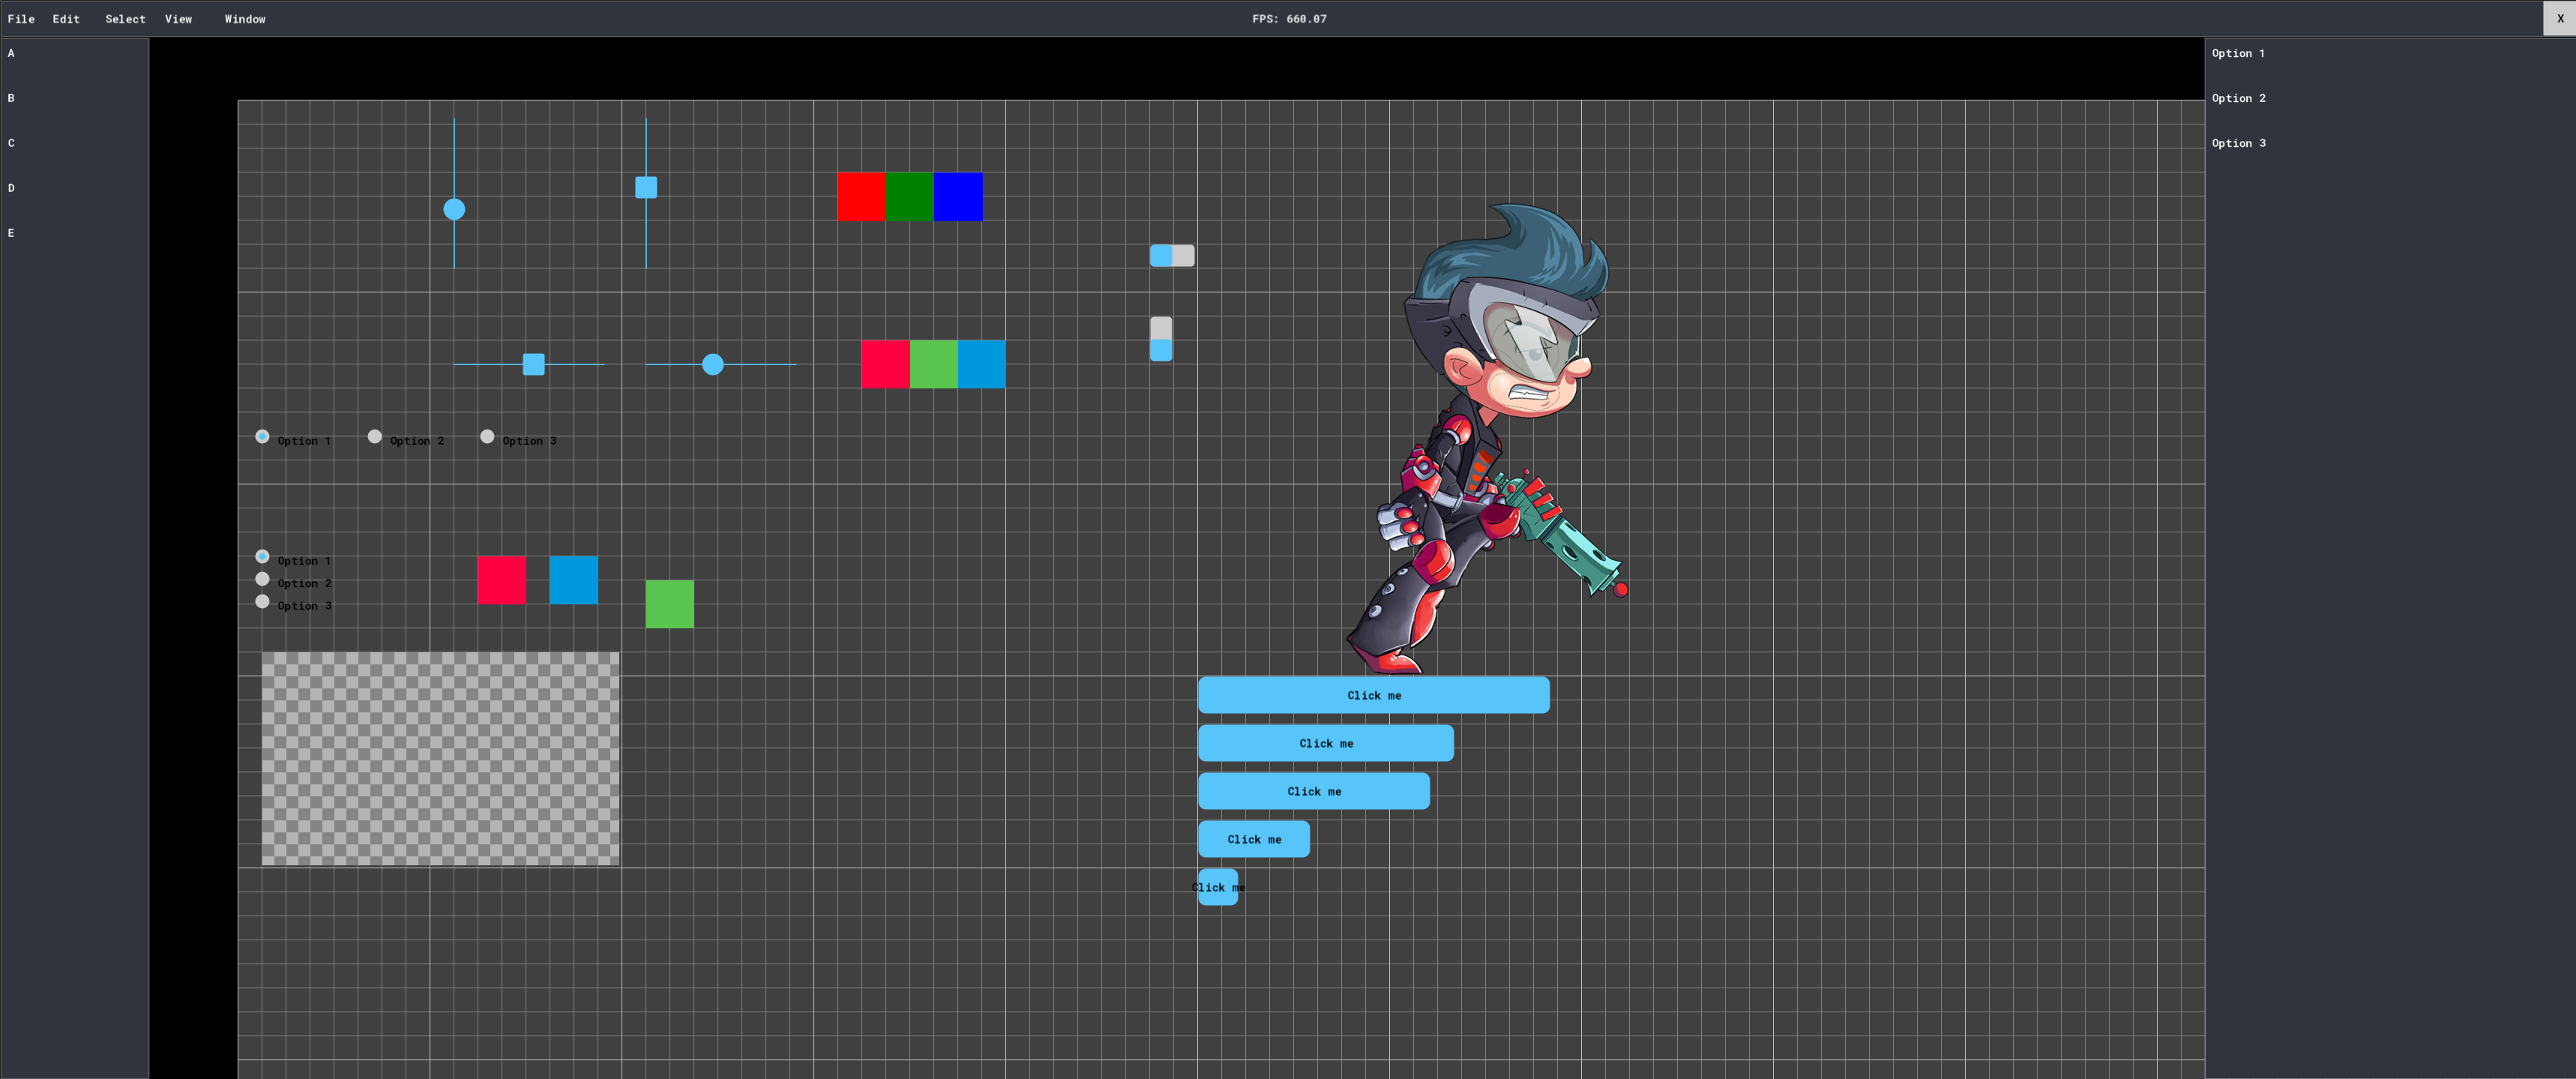Viewport: 2576px width, 1079px height.
Task: Open the Select menu
Action: (125, 19)
